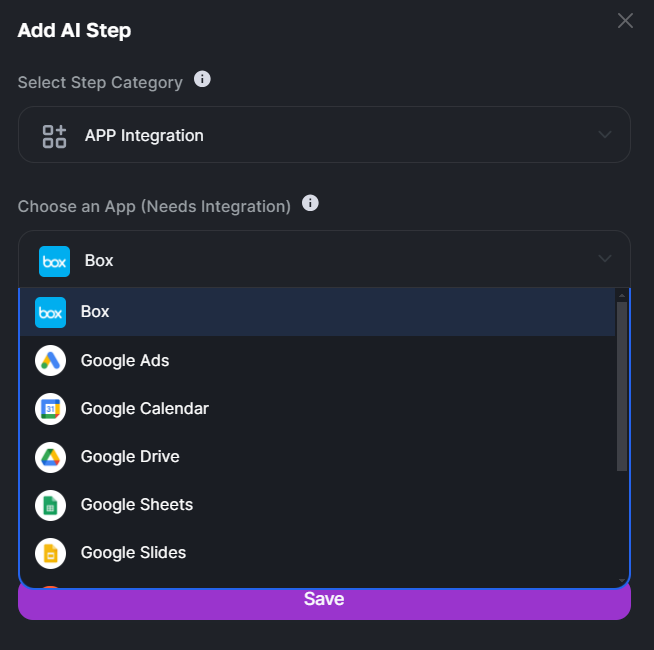Open the Step Category combo box

click(324, 134)
